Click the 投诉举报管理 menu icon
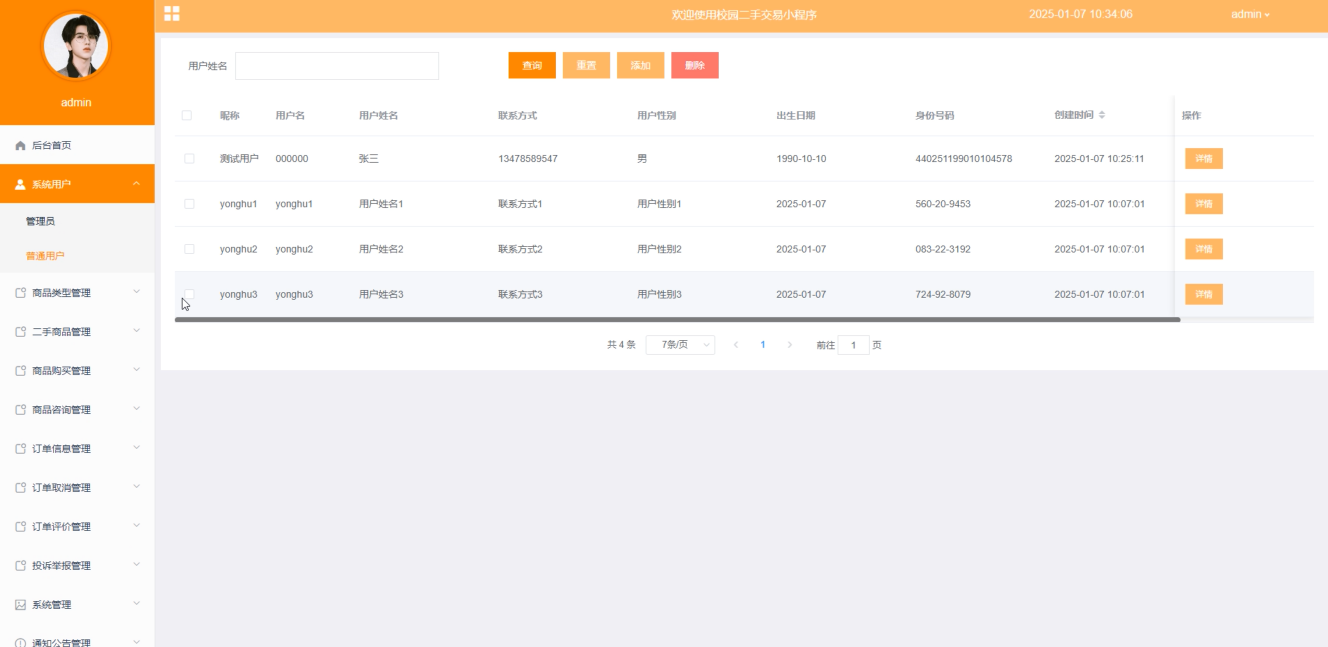 click(21, 566)
